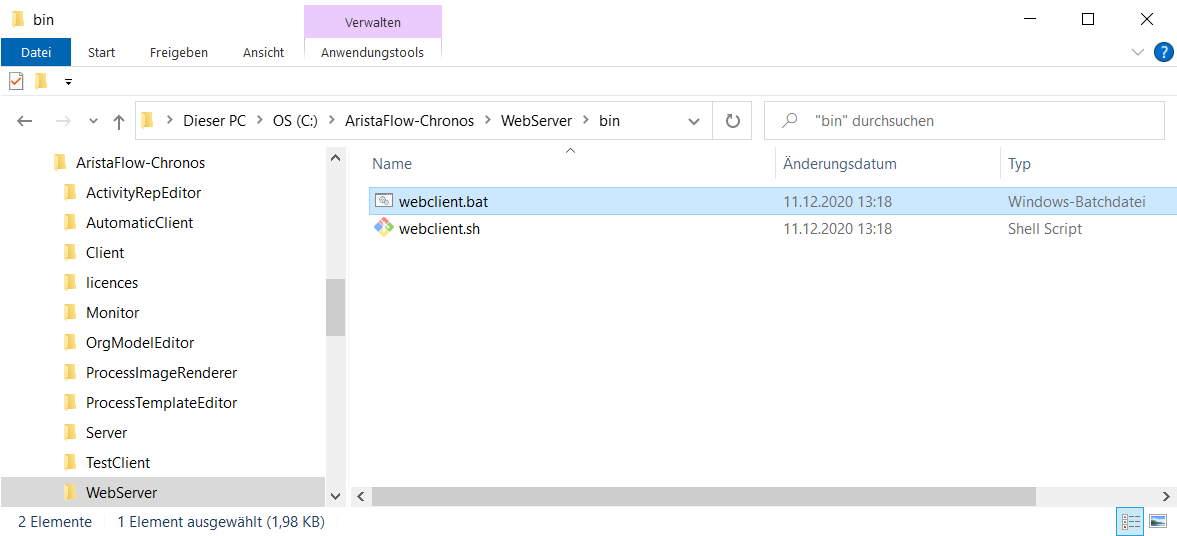Screen dimensions: 1177x536
Task: Open recent locations dropdown arrow
Action: pos(93,121)
